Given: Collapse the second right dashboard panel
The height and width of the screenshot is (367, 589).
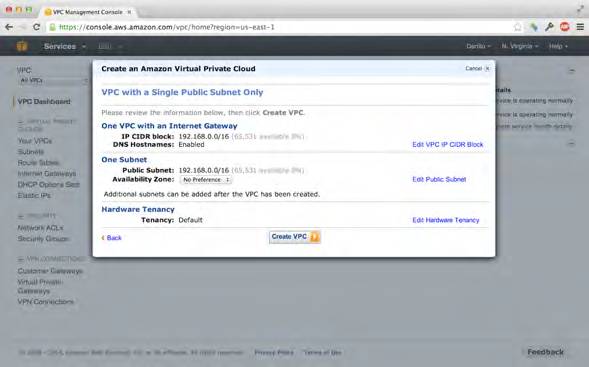Looking at the screenshot, I should (x=571, y=143).
